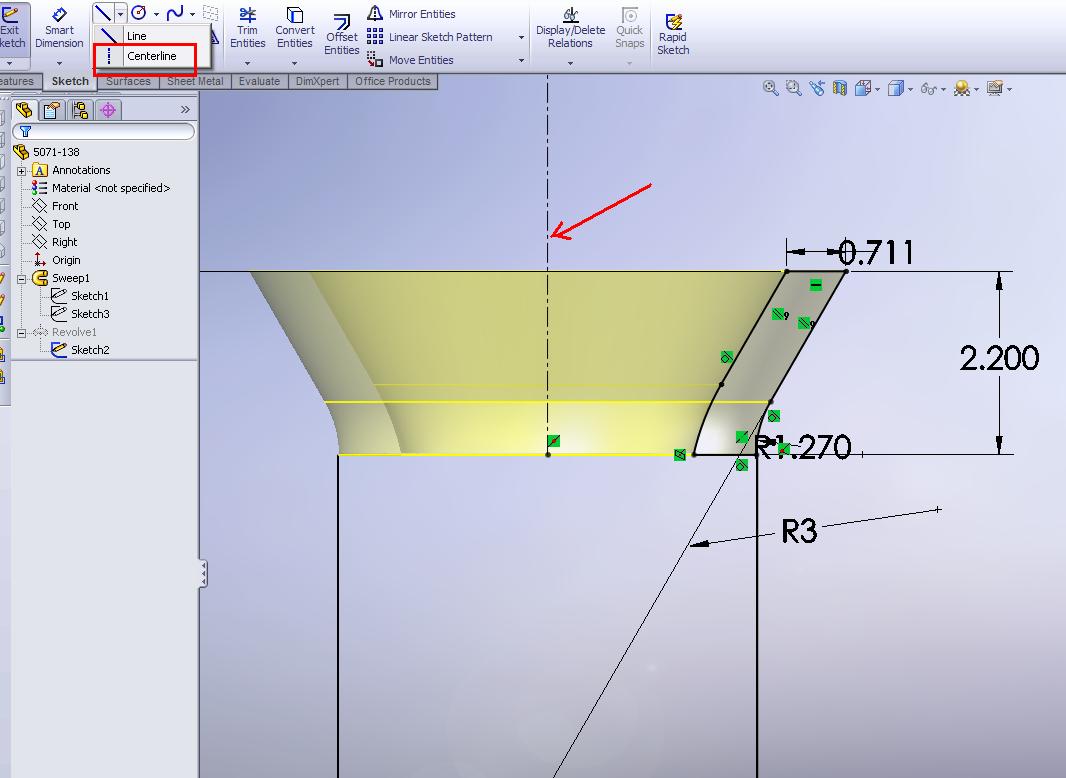Click the 2.200 dimension value

999,358
